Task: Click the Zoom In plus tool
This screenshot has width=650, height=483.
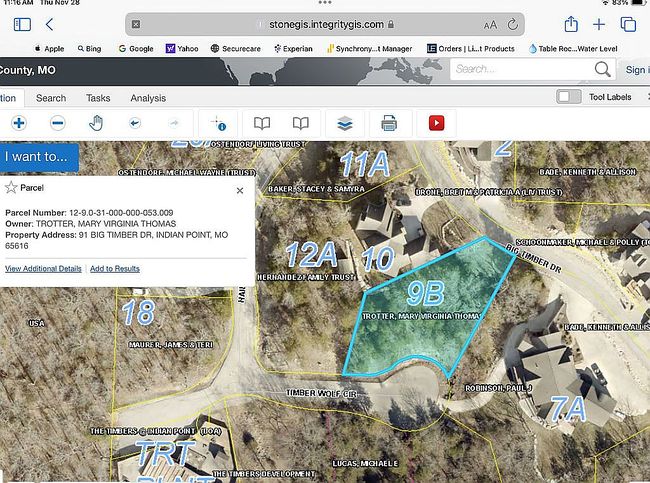Action: click(19, 123)
